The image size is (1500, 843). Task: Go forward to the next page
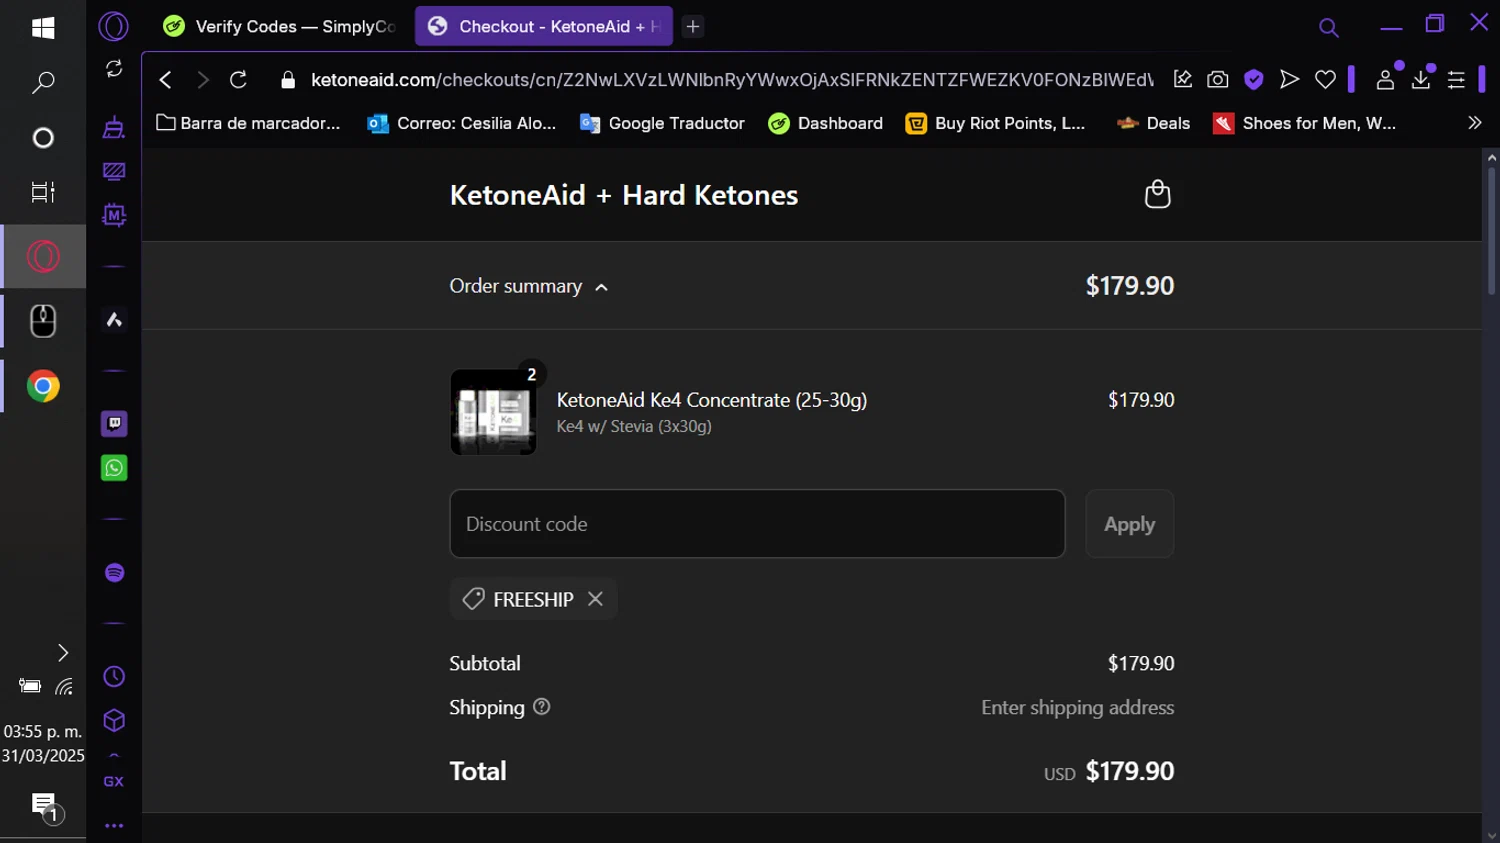pos(202,80)
